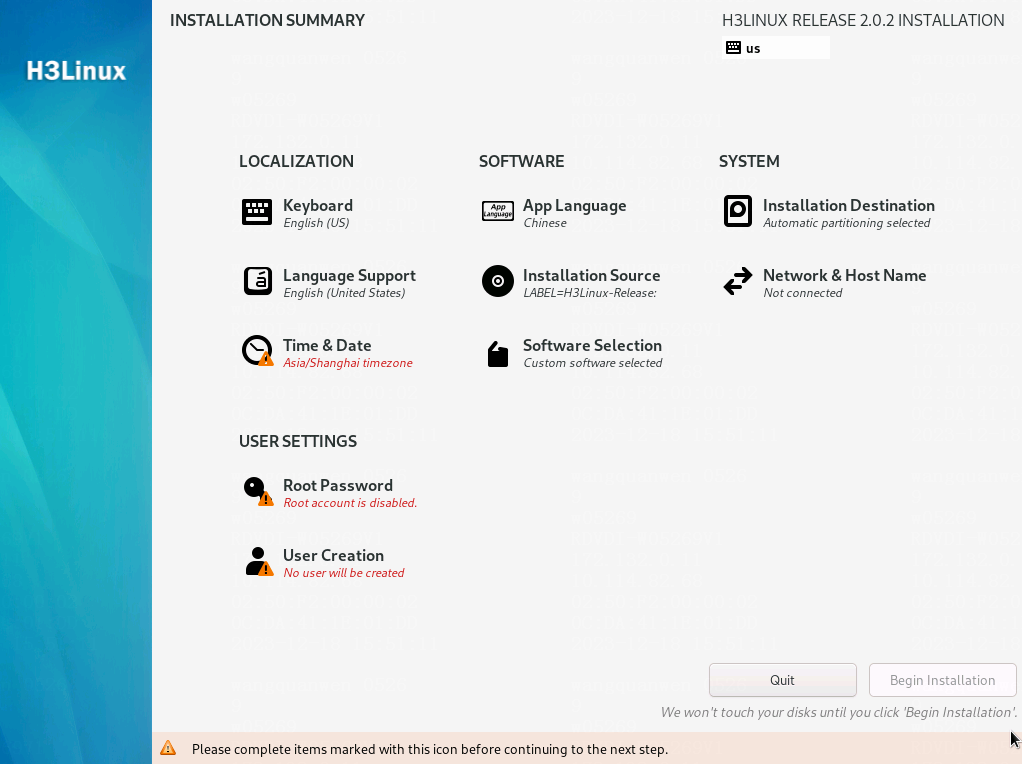Viewport: 1022px width, 764px height.
Task: Click the 'Custom software selected' status text
Action: (x=593, y=363)
